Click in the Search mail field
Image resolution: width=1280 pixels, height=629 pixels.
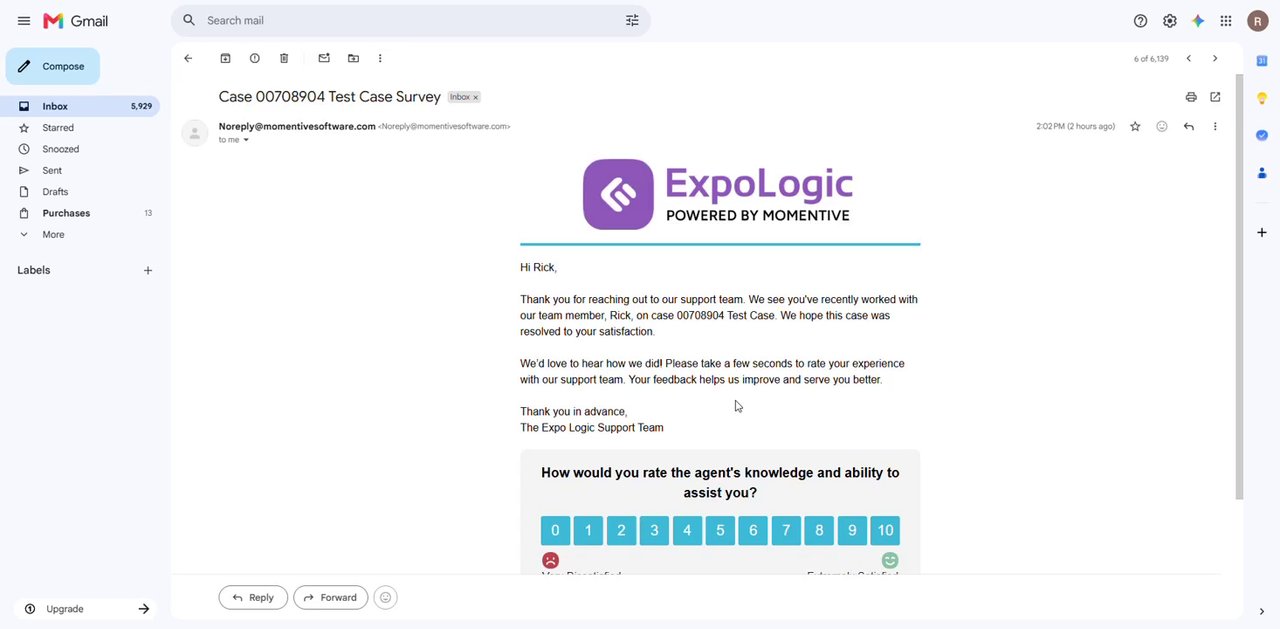coord(410,20)
